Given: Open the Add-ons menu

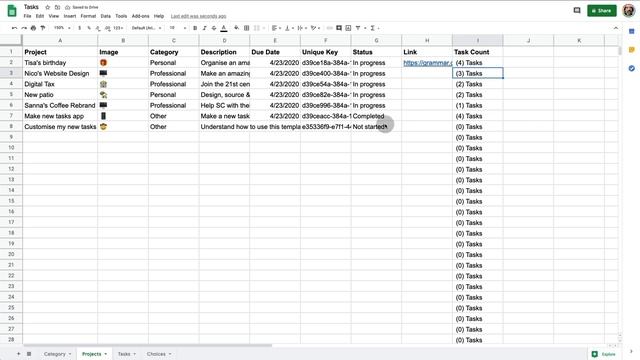Looking at the screenshot, I should pyautogui.click(x=140, y=16).
